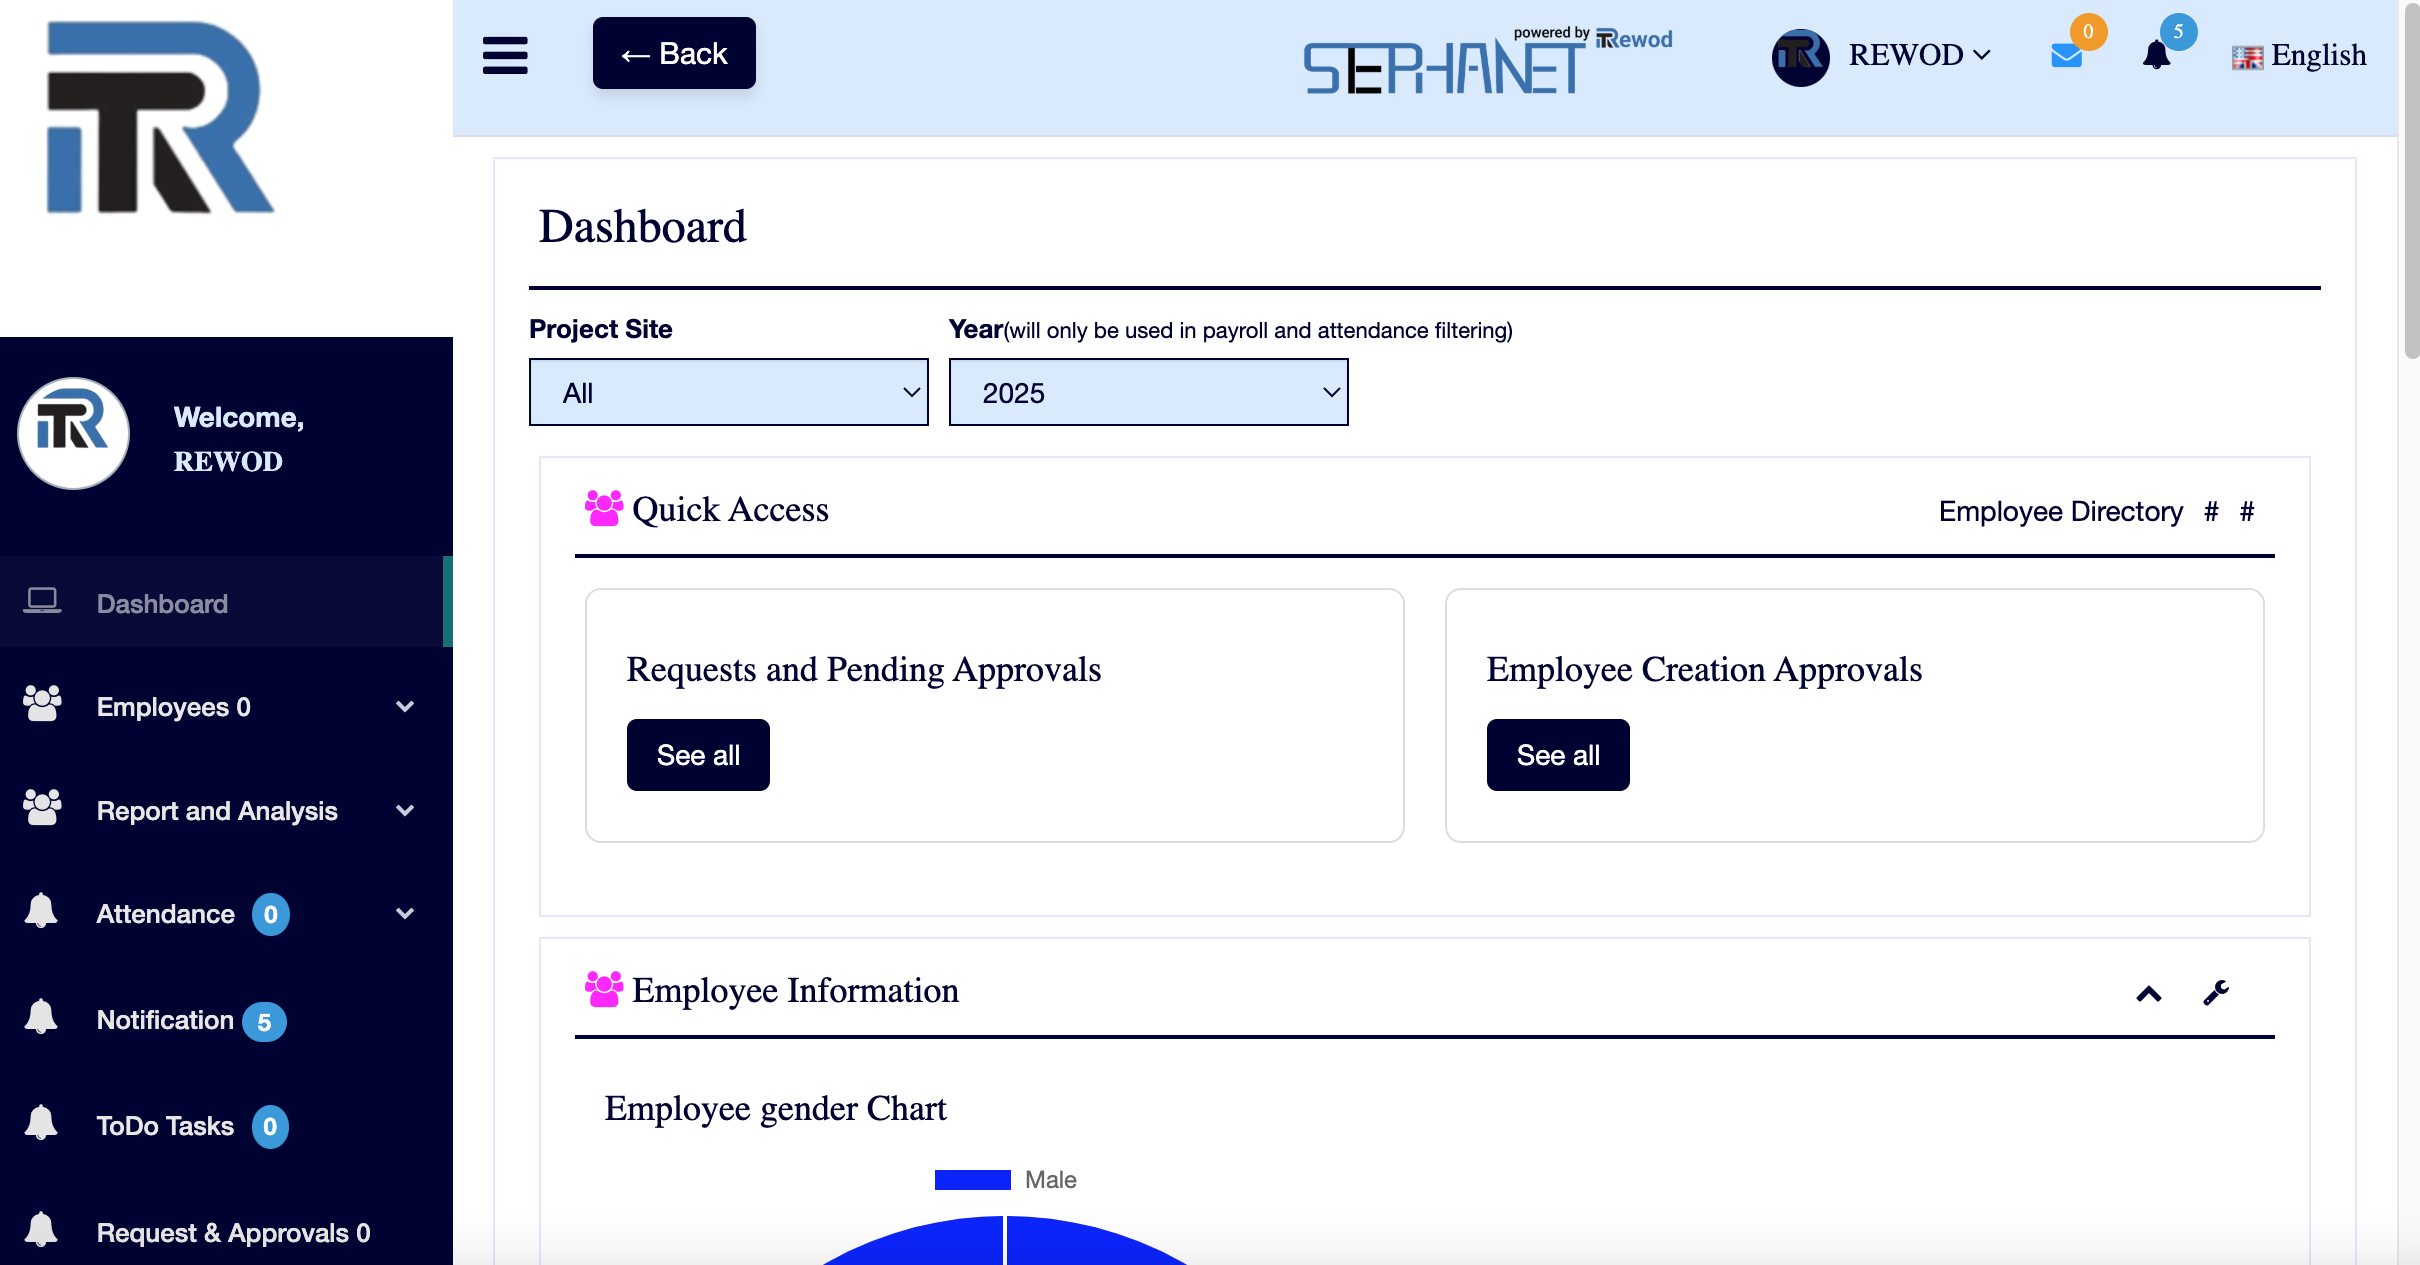Screen dimensions: 2420x1265
Task: Click the blue Male legend swatch
Action: (x=971, y=1179)
